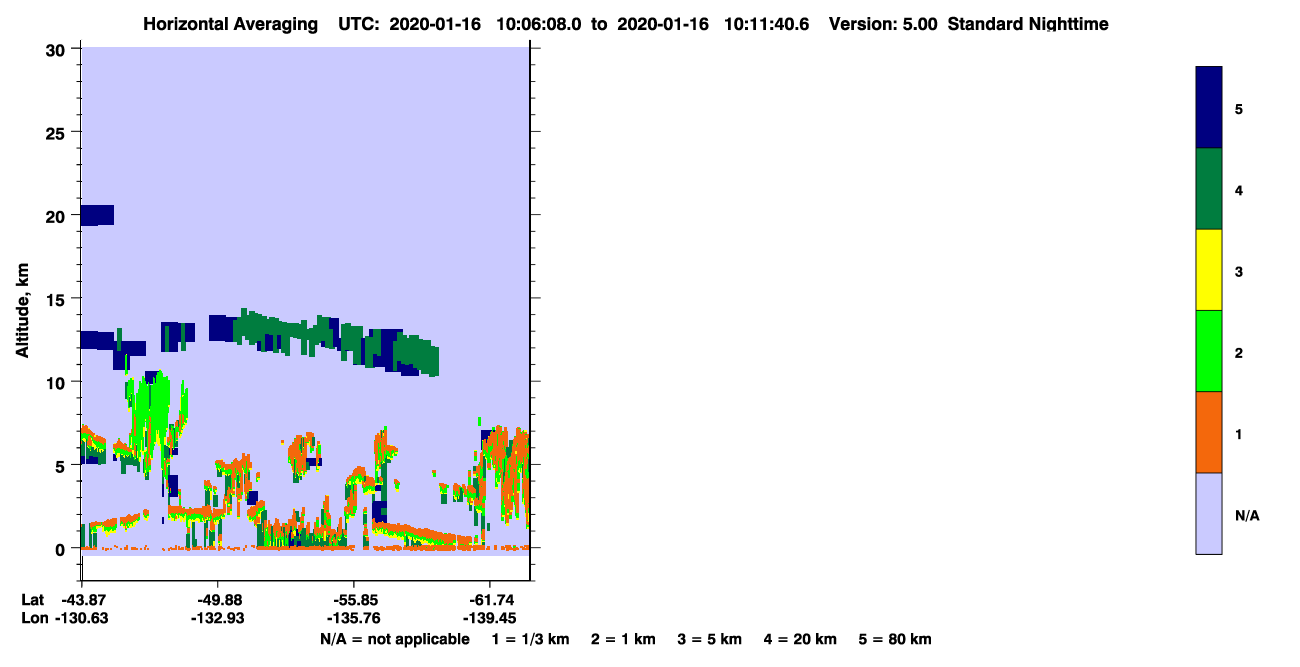Click the lavender N/A colorbar segment

point(1209,513)
